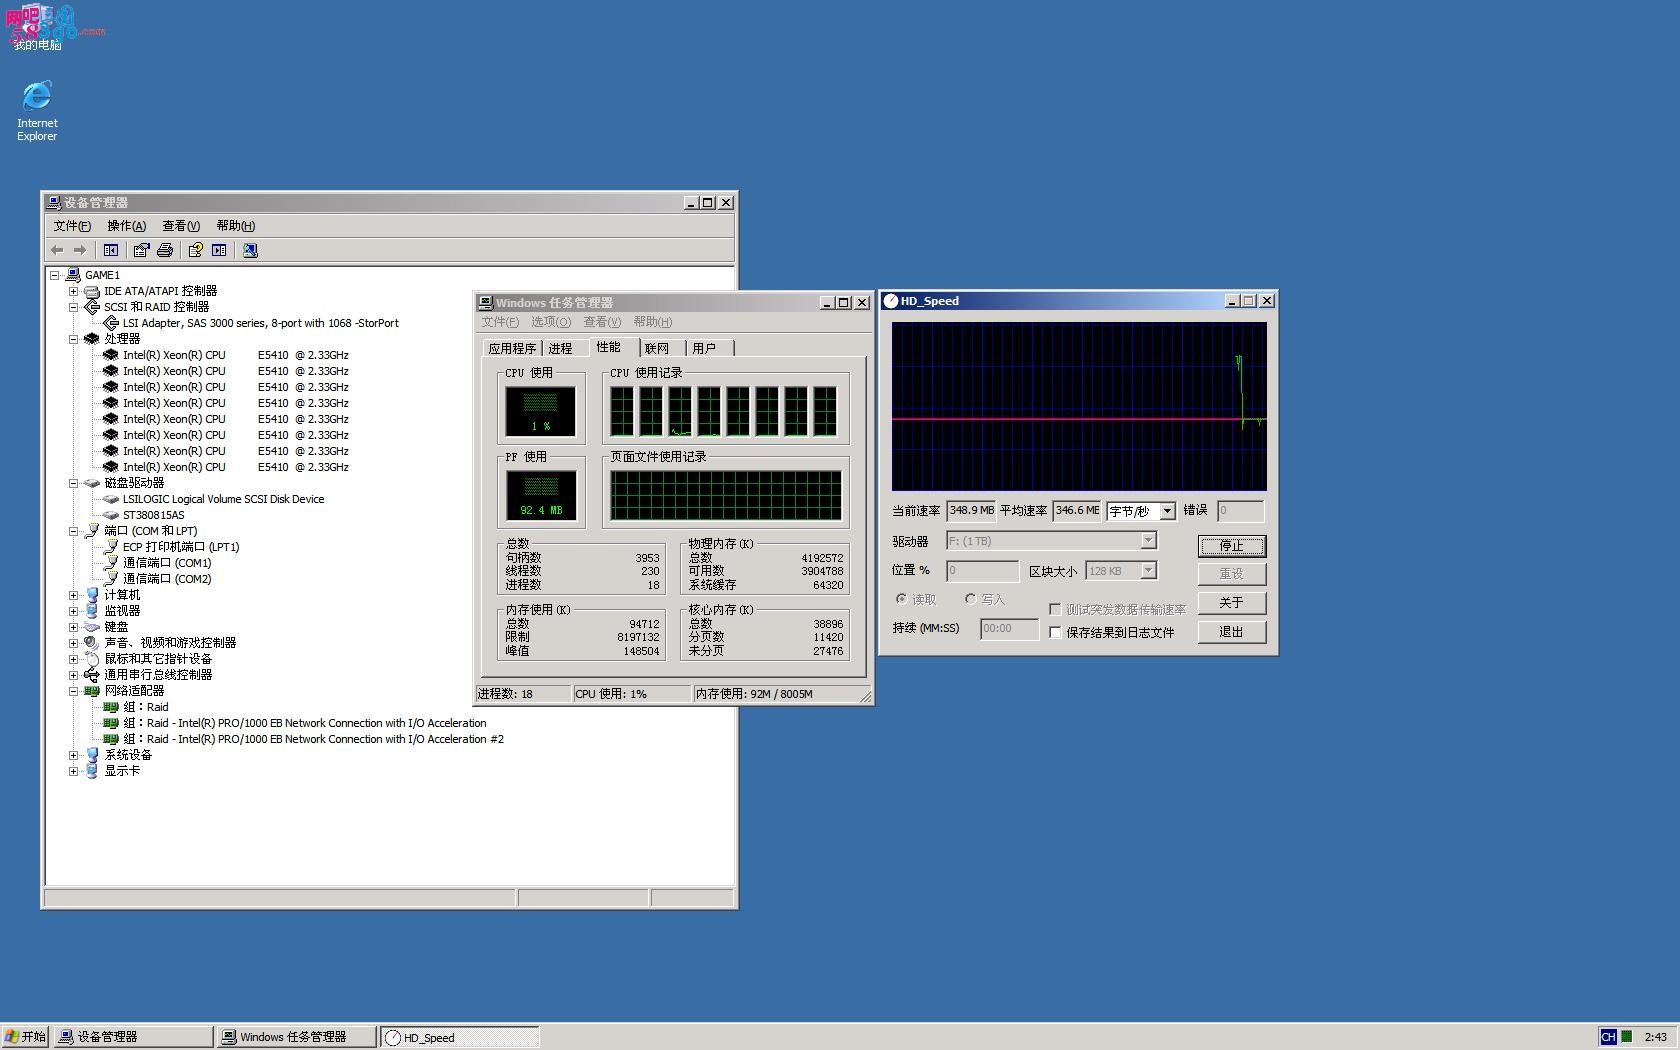Click the show/hide console tree toolbar icon
1680x1050 pixels.
coord(111,250)
